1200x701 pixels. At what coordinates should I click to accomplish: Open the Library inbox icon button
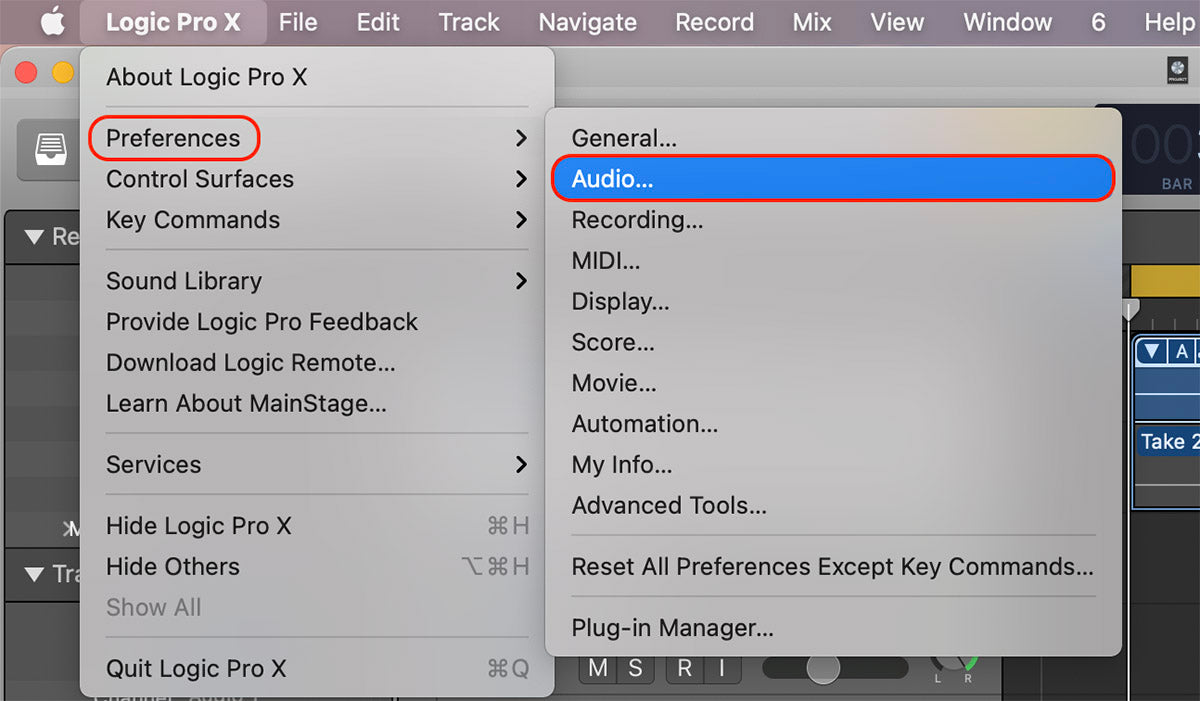pyautogui.click(x=48, y=150)
